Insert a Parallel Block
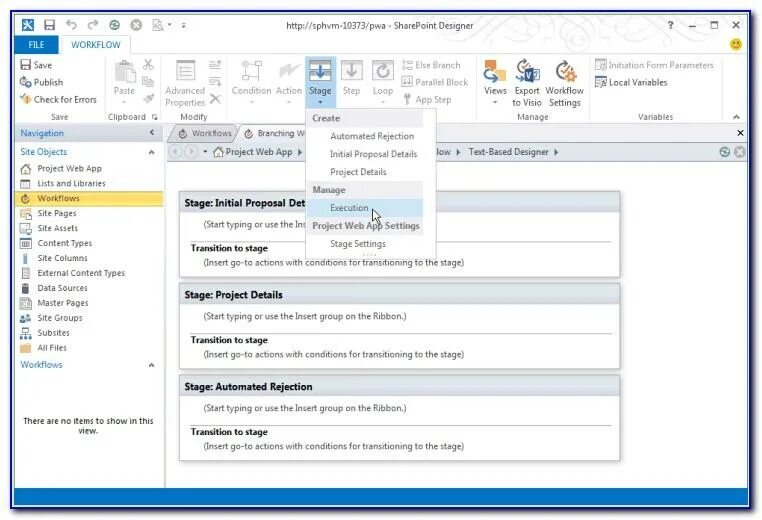 tap(435, 82)
